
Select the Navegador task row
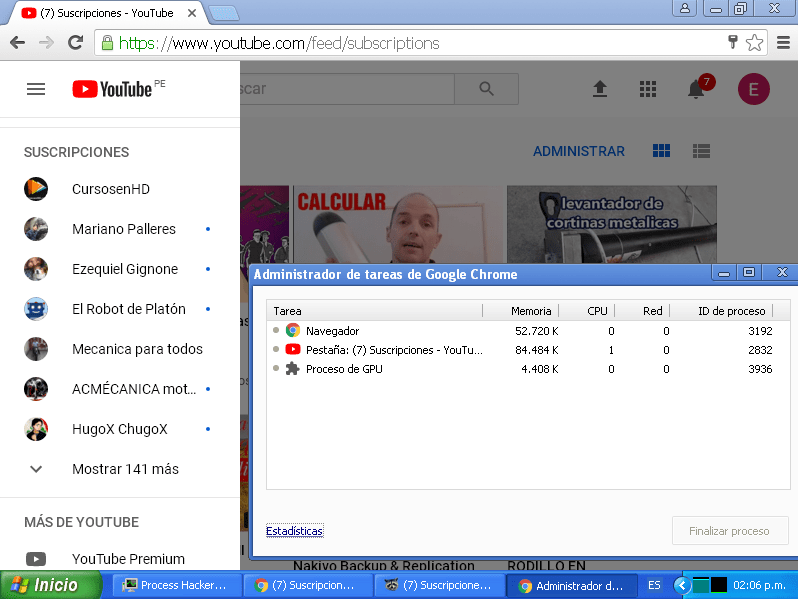point(528,331)
